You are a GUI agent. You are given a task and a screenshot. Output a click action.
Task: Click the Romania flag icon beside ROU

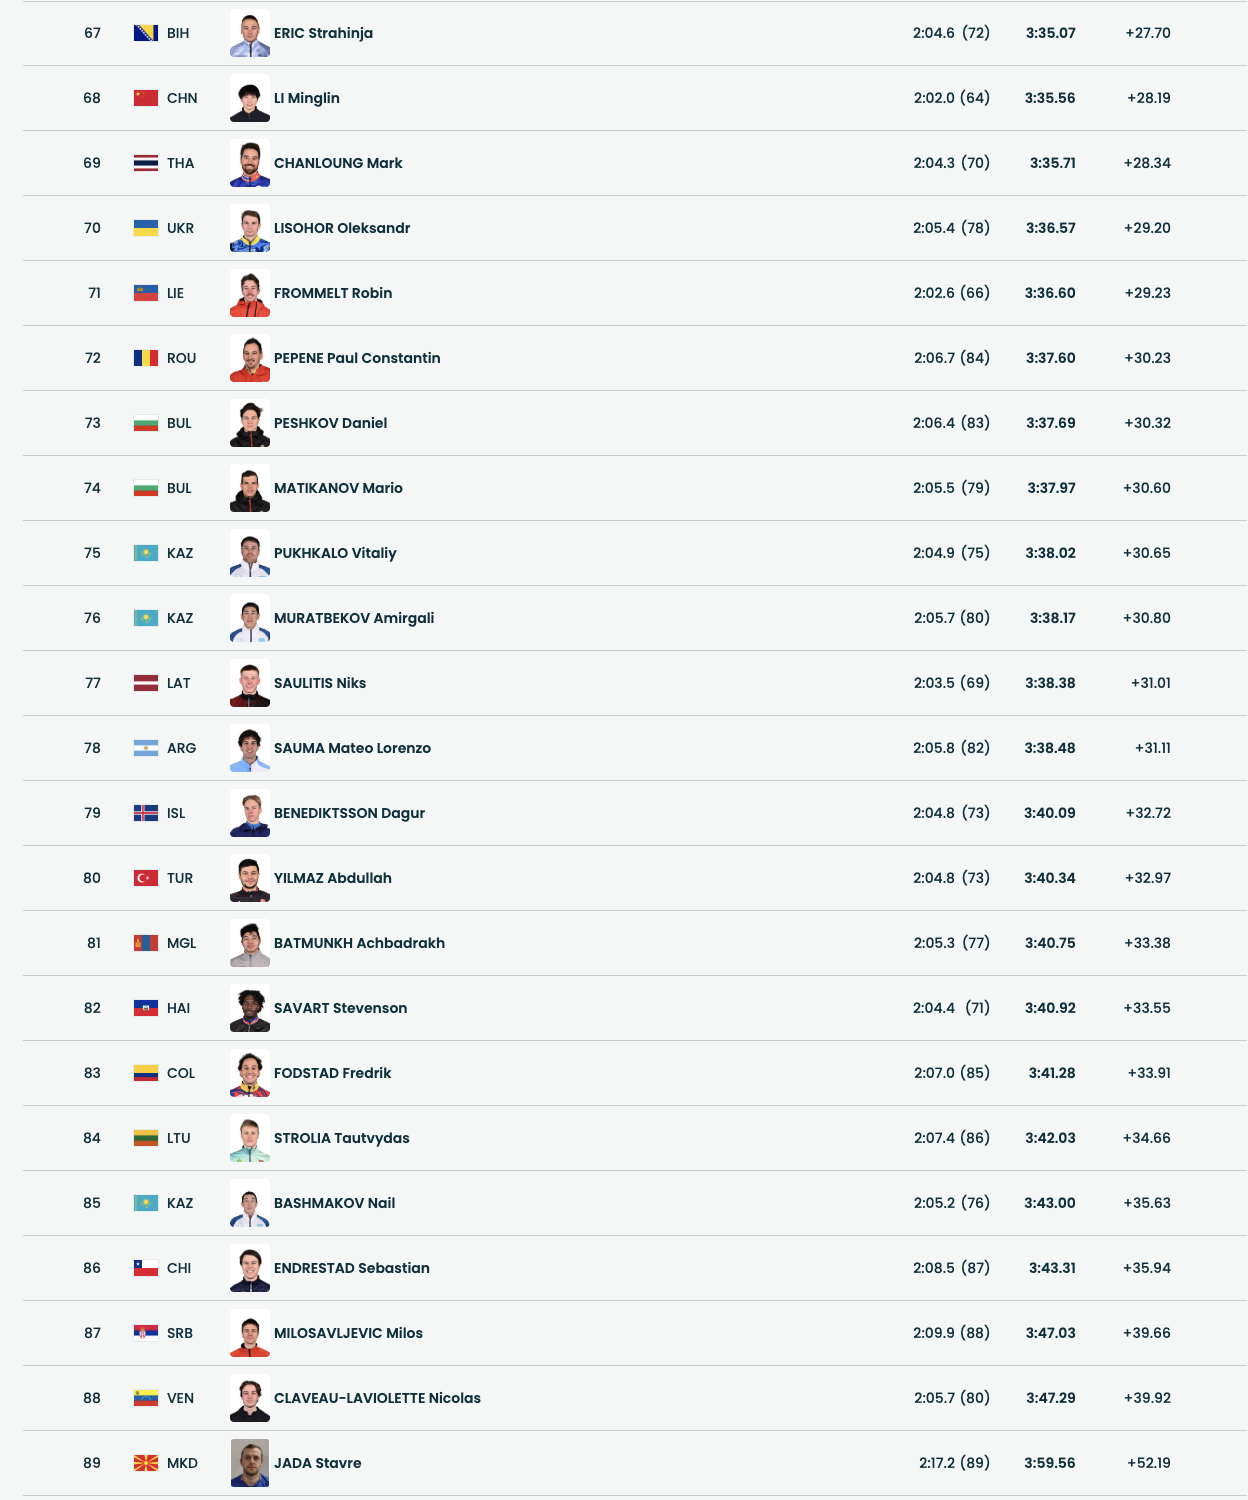coord(146,358)
